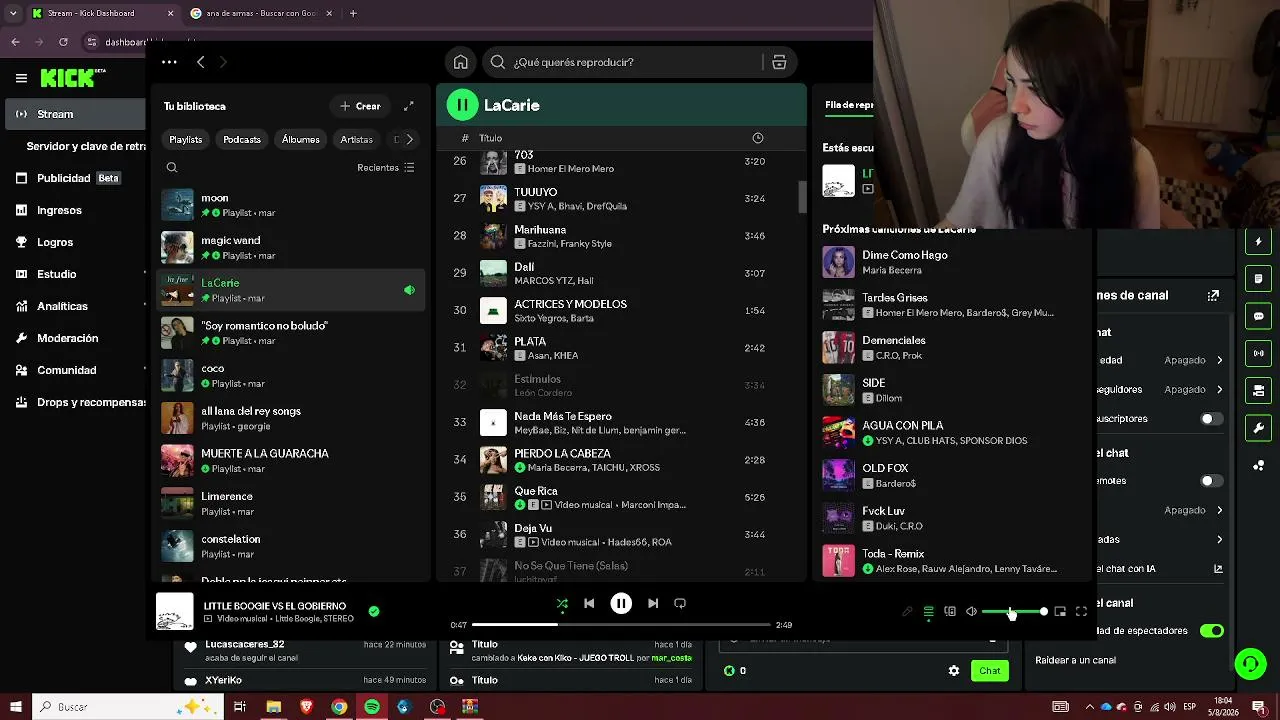Expand Apagado row below emotes toggle
This screenshot has width=1280, height=720.
point(1193,510)
